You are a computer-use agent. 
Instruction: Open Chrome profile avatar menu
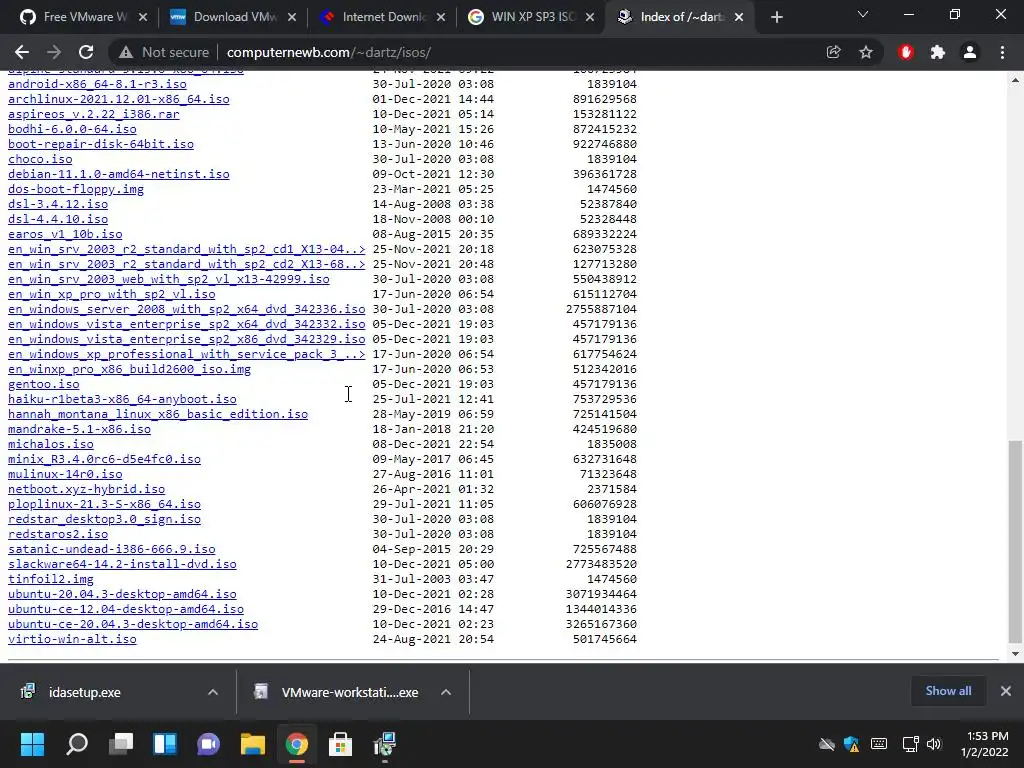click(970, 52)
